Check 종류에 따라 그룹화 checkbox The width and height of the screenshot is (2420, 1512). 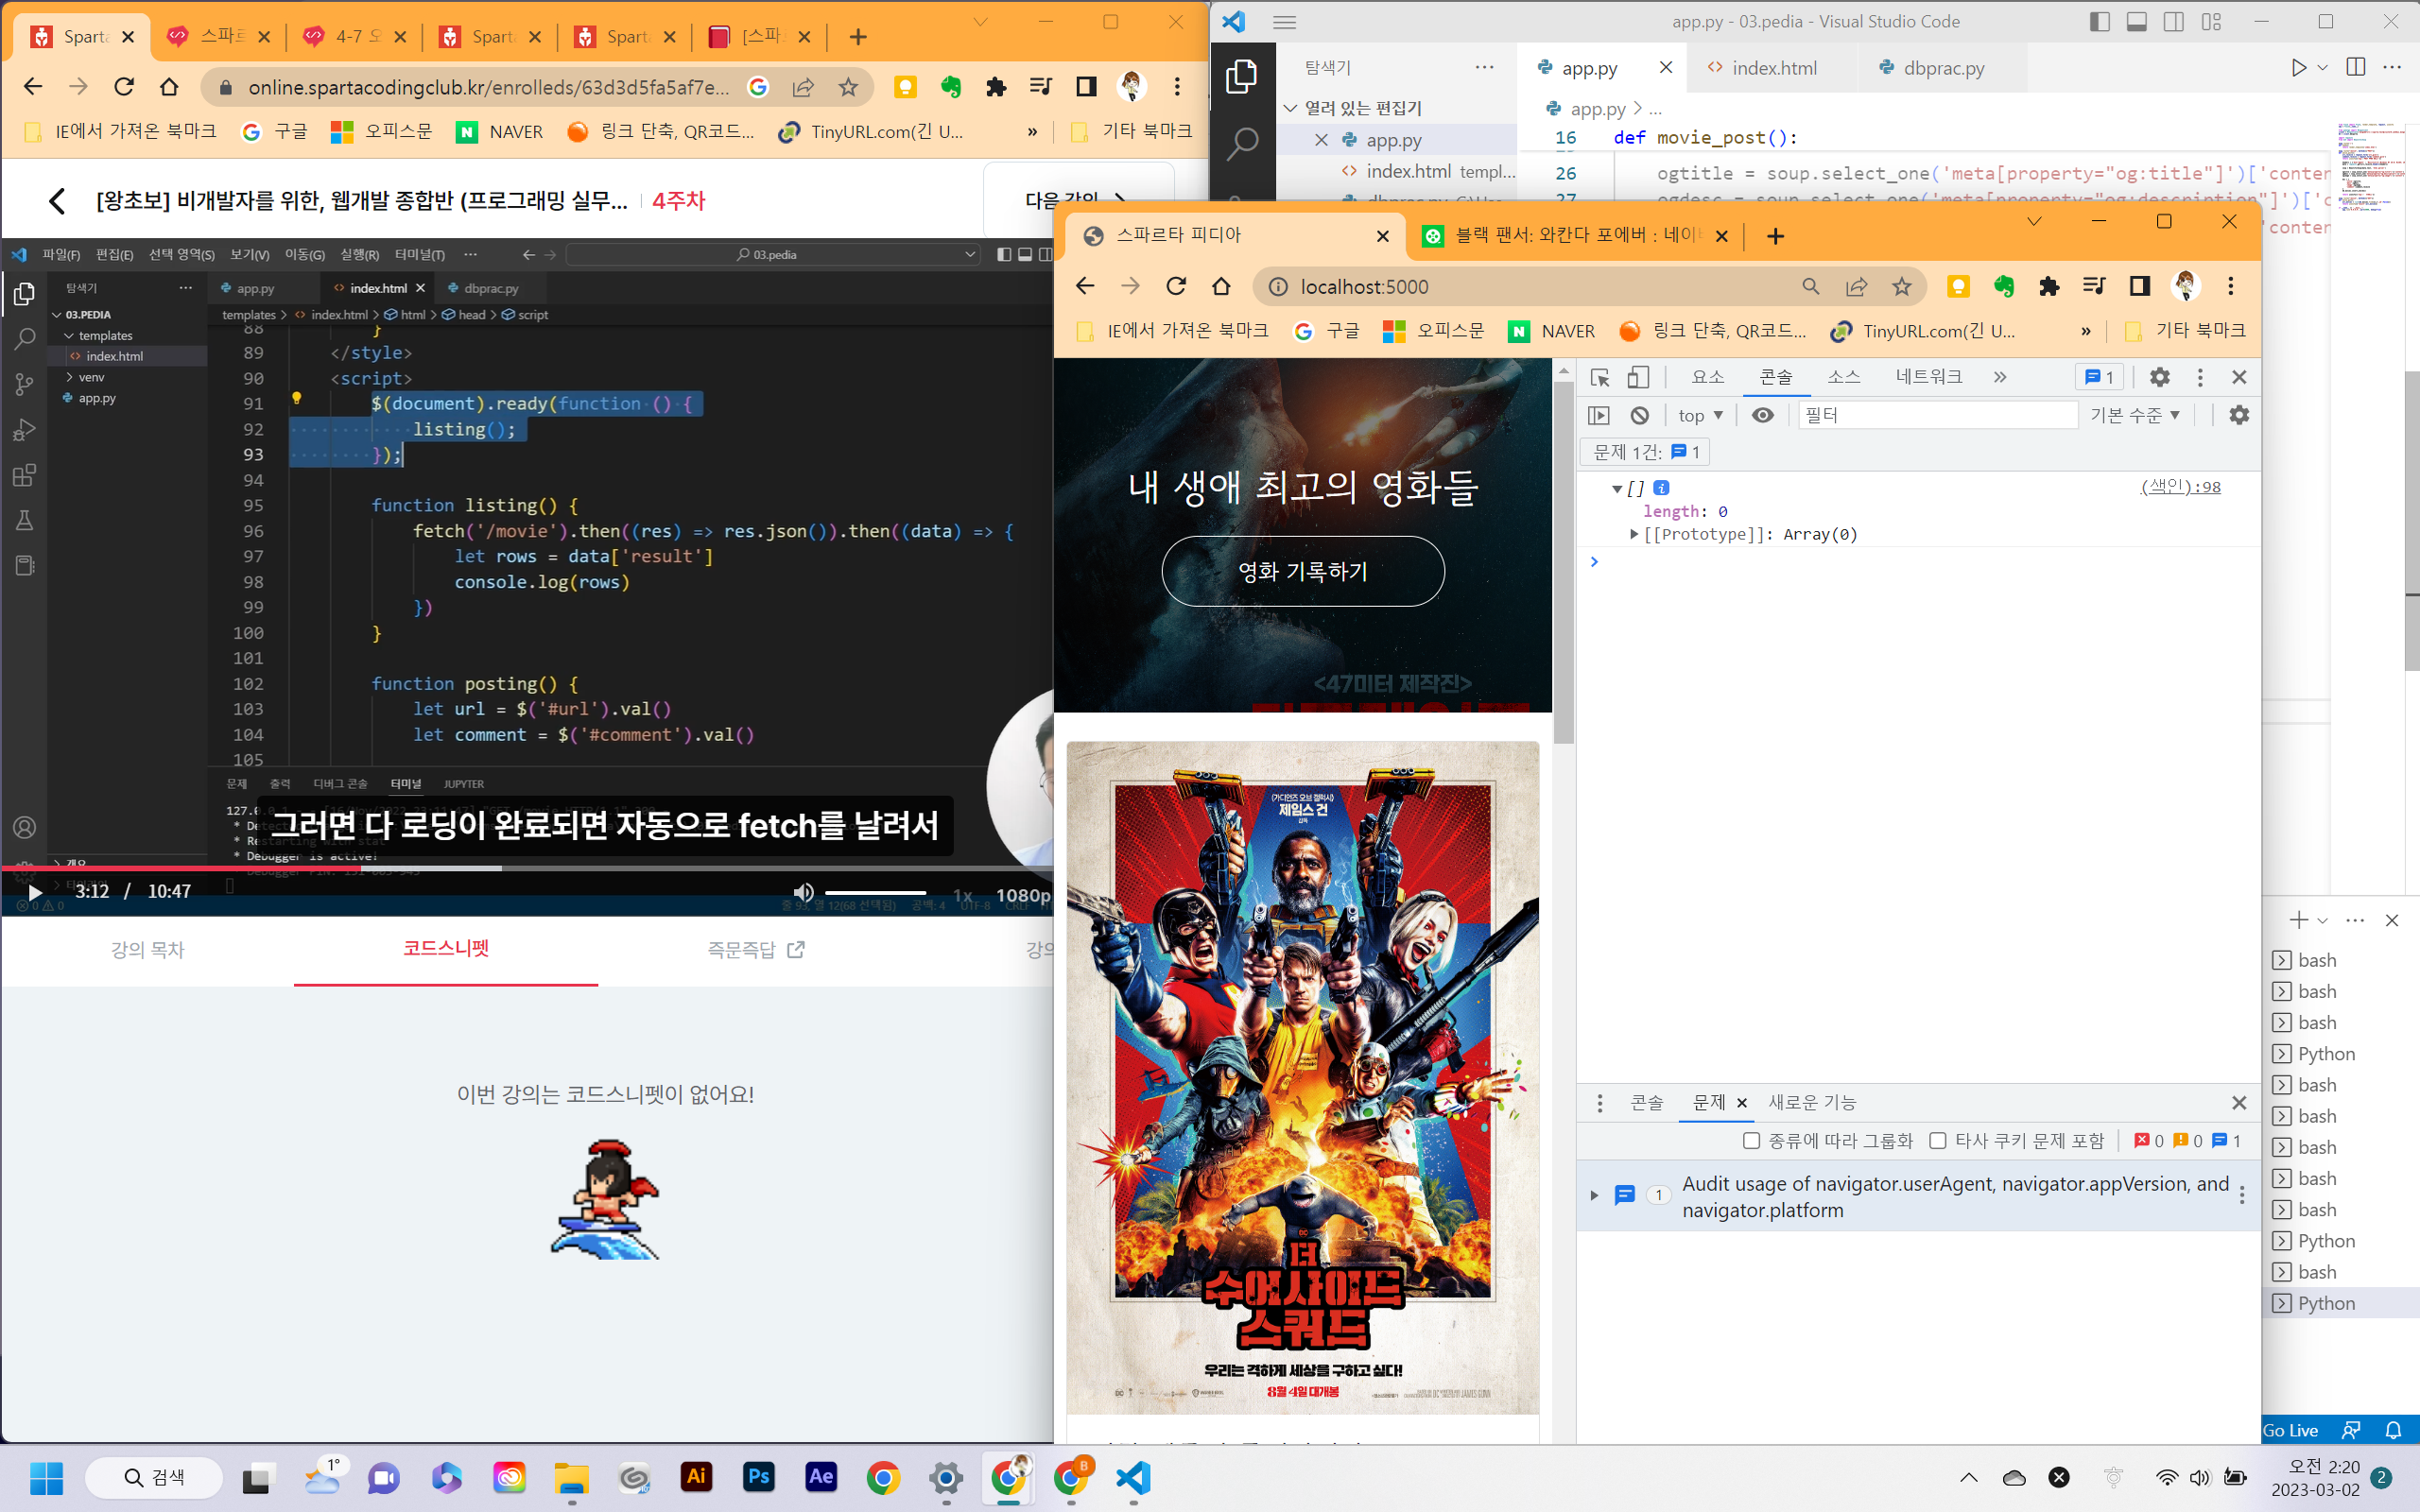click(1751, 1140)
